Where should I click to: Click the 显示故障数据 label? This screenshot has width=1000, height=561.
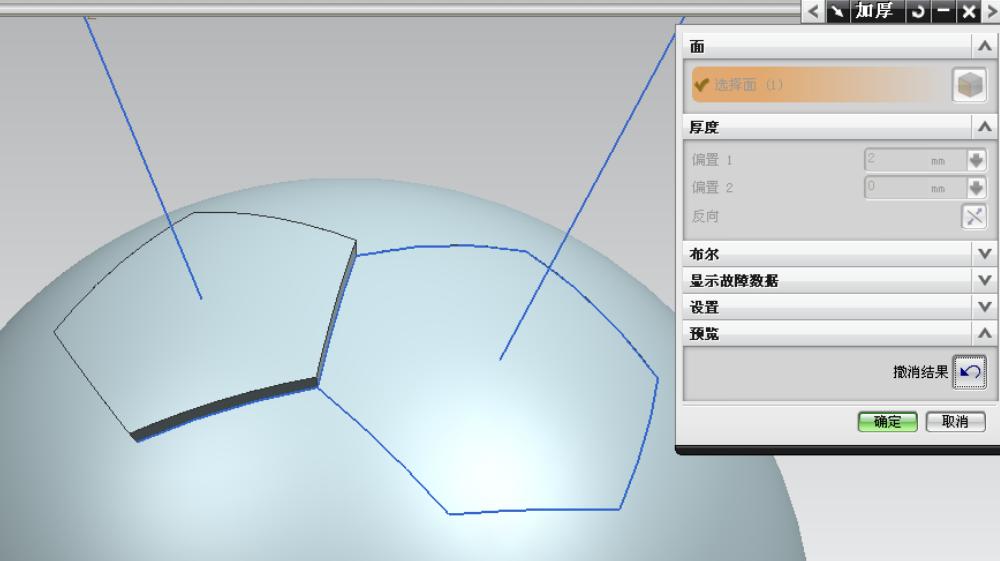point(734,280)
